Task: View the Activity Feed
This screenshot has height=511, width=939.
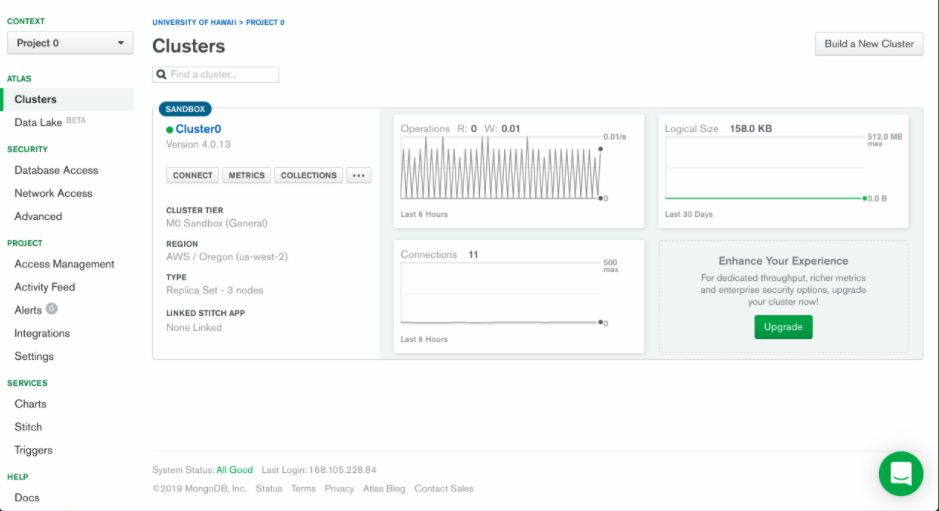Action: [x=45, y=287]
